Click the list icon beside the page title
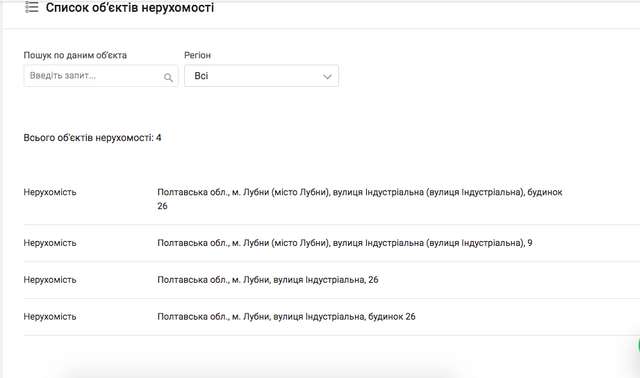This screenshot has width=640, height=378. point(31,7)
